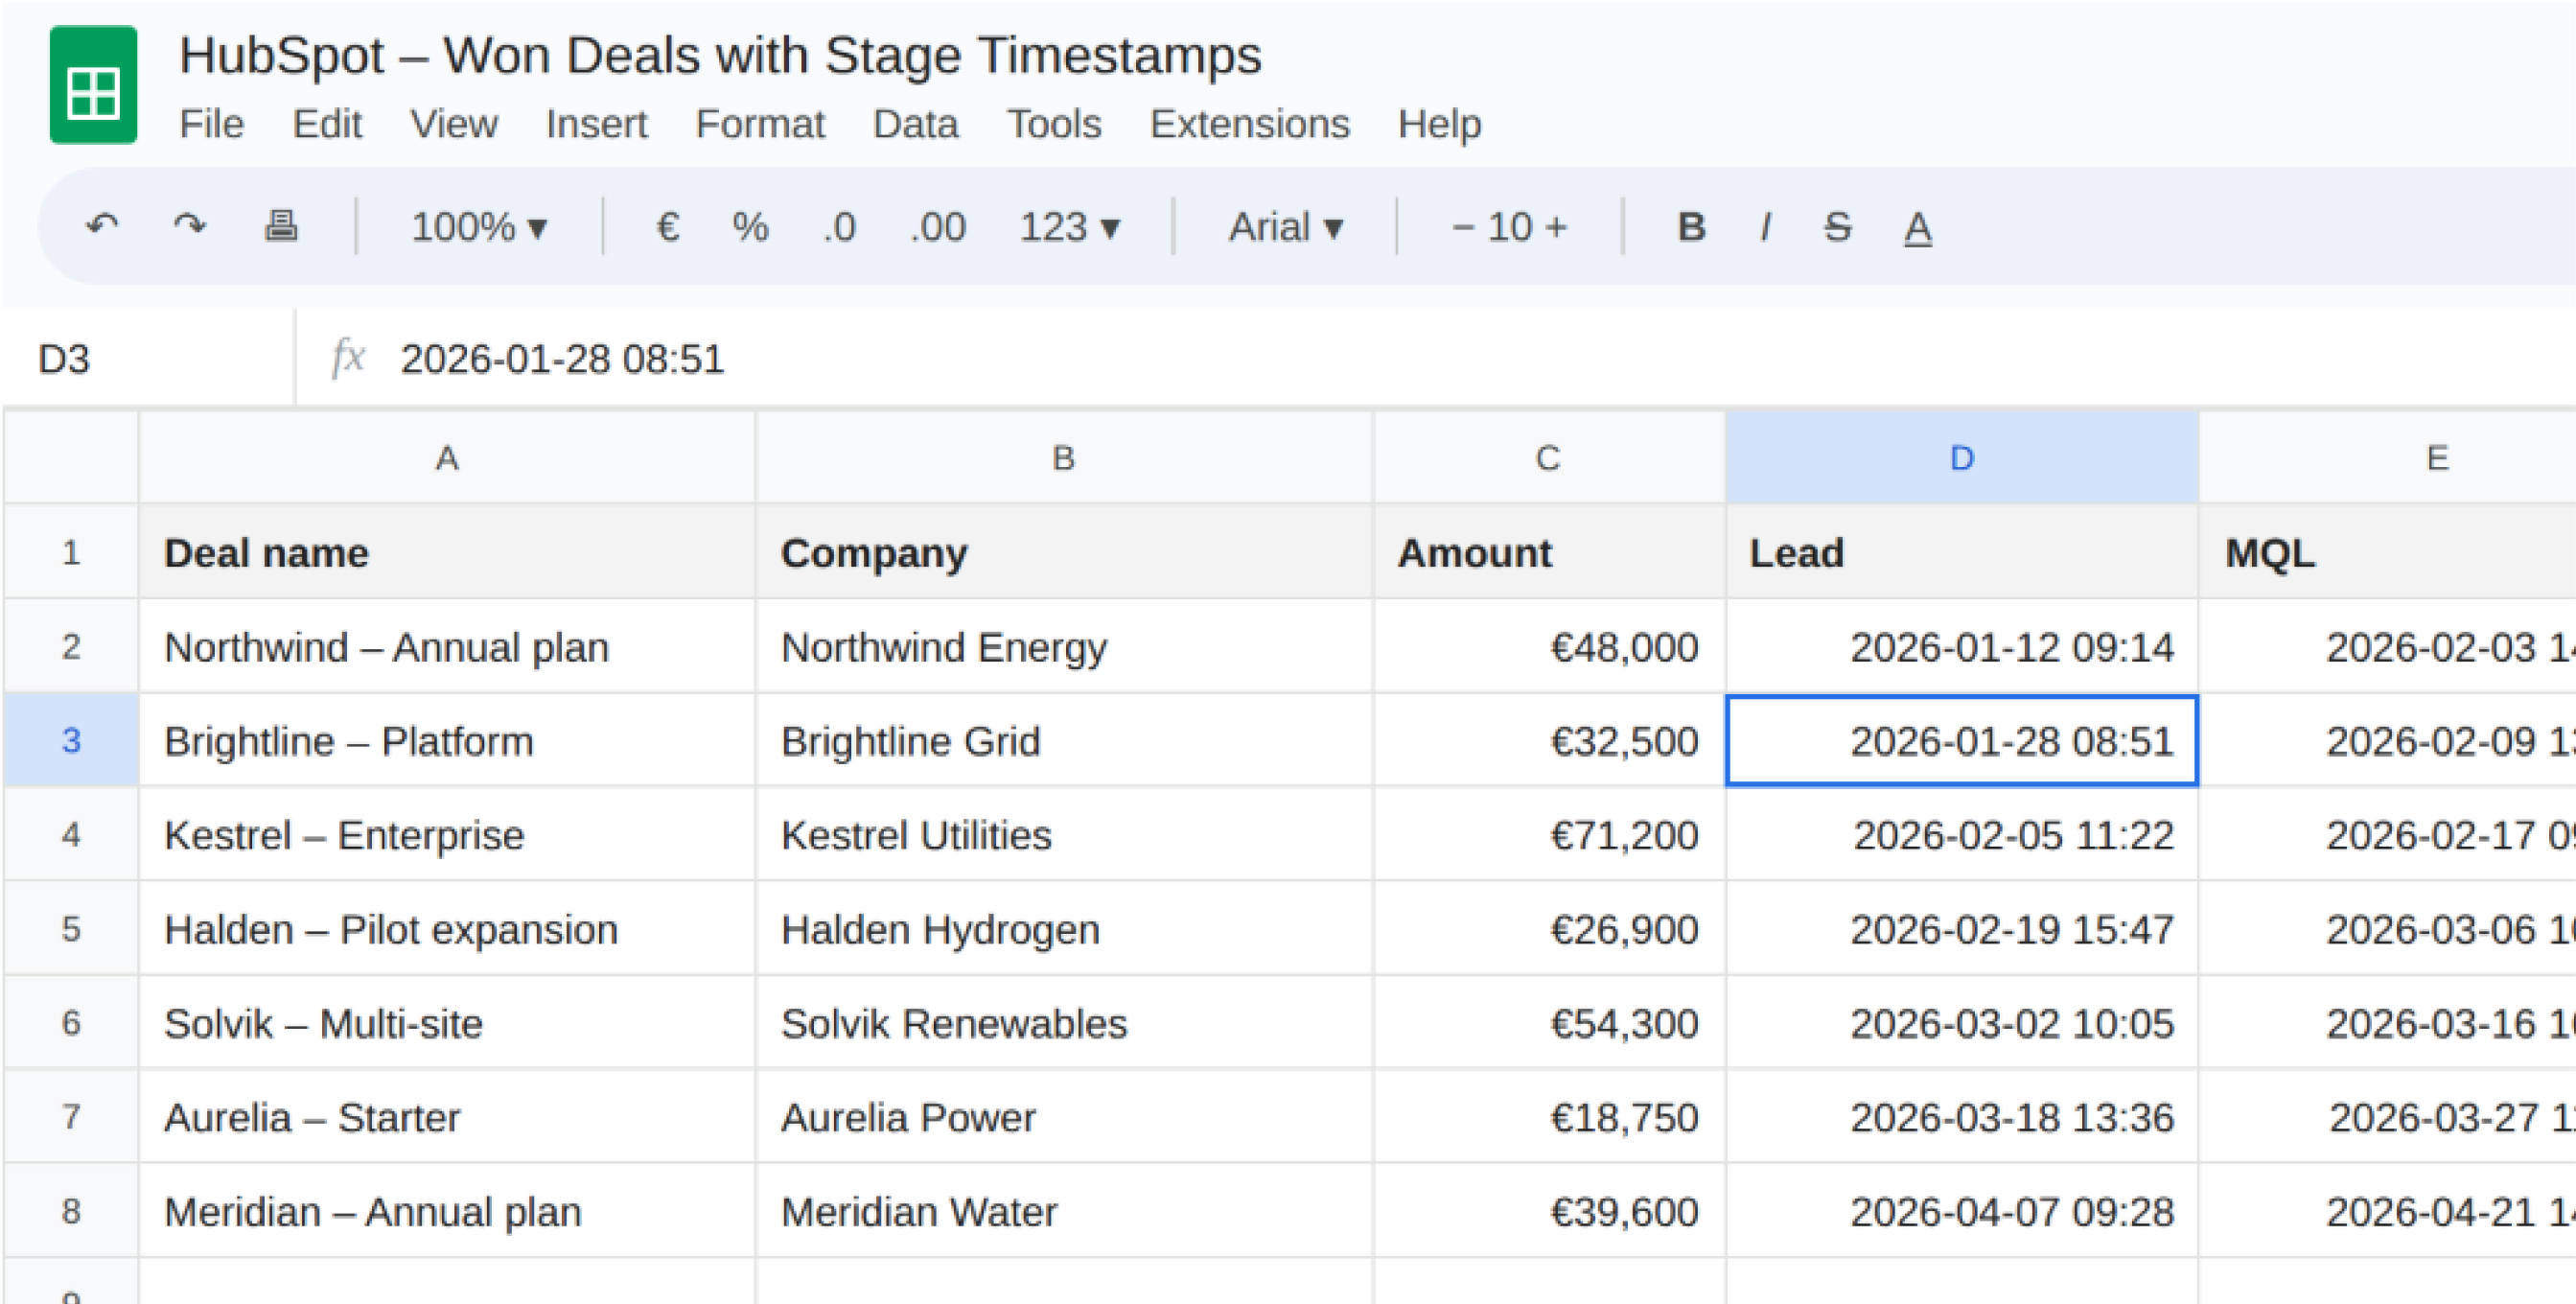The height and width of the screenshot is (1304, 2576).
Task: Select row 5 header
Action: tap(71, 929)
